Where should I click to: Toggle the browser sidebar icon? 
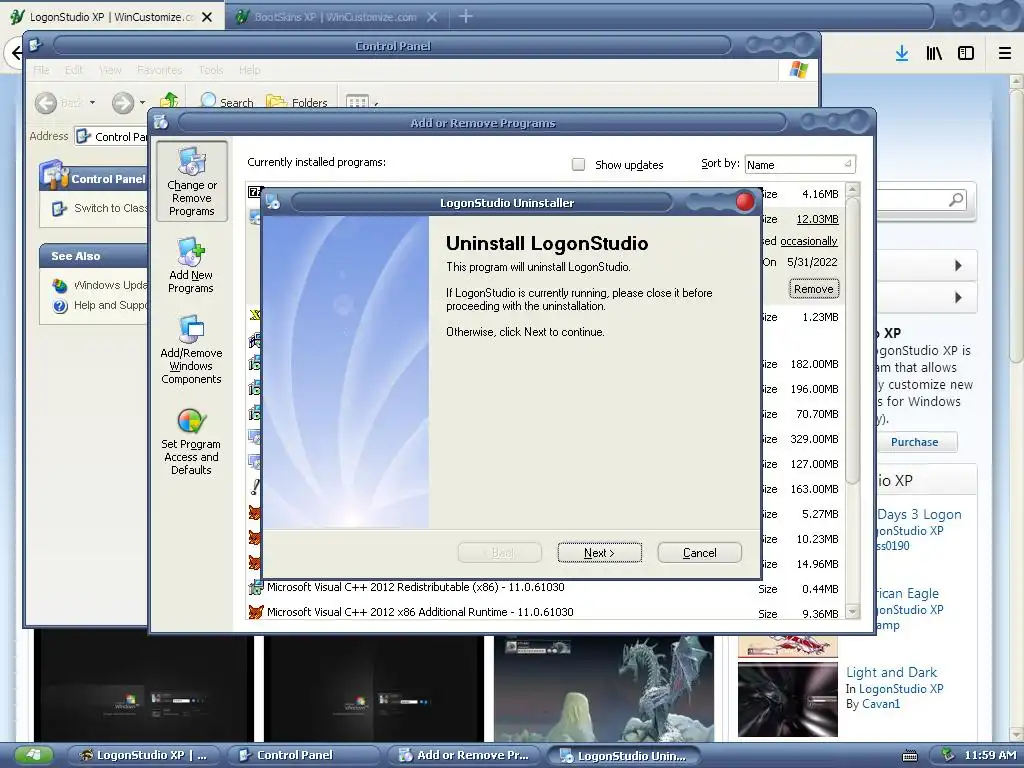coord(966,53)
